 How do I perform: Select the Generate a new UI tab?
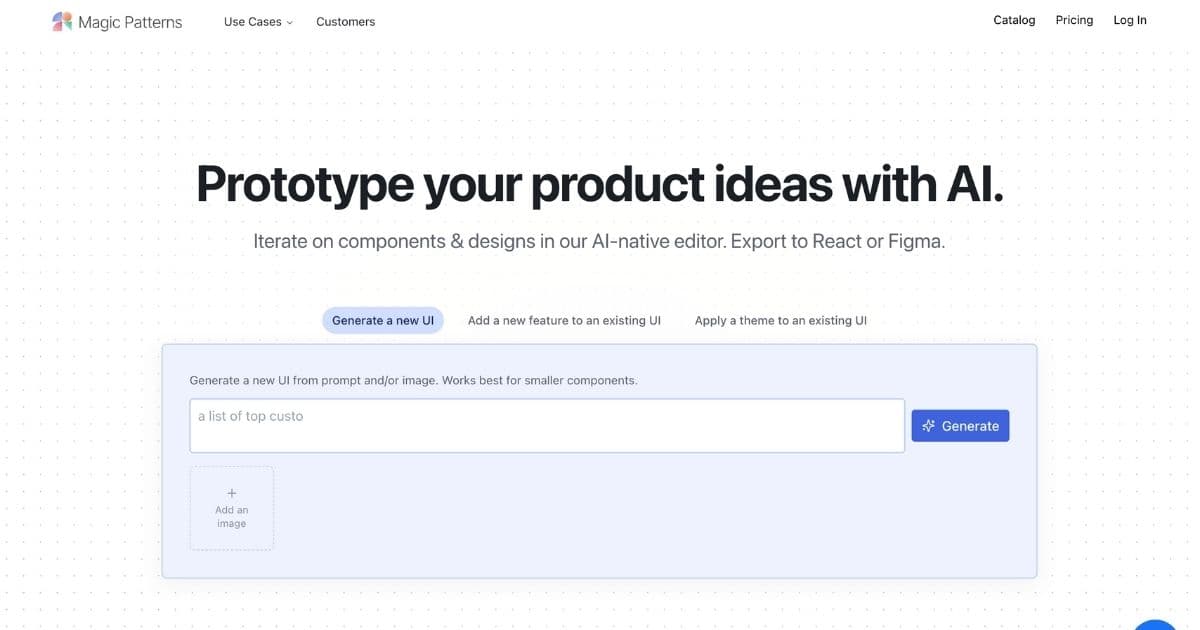pos(382,320)
